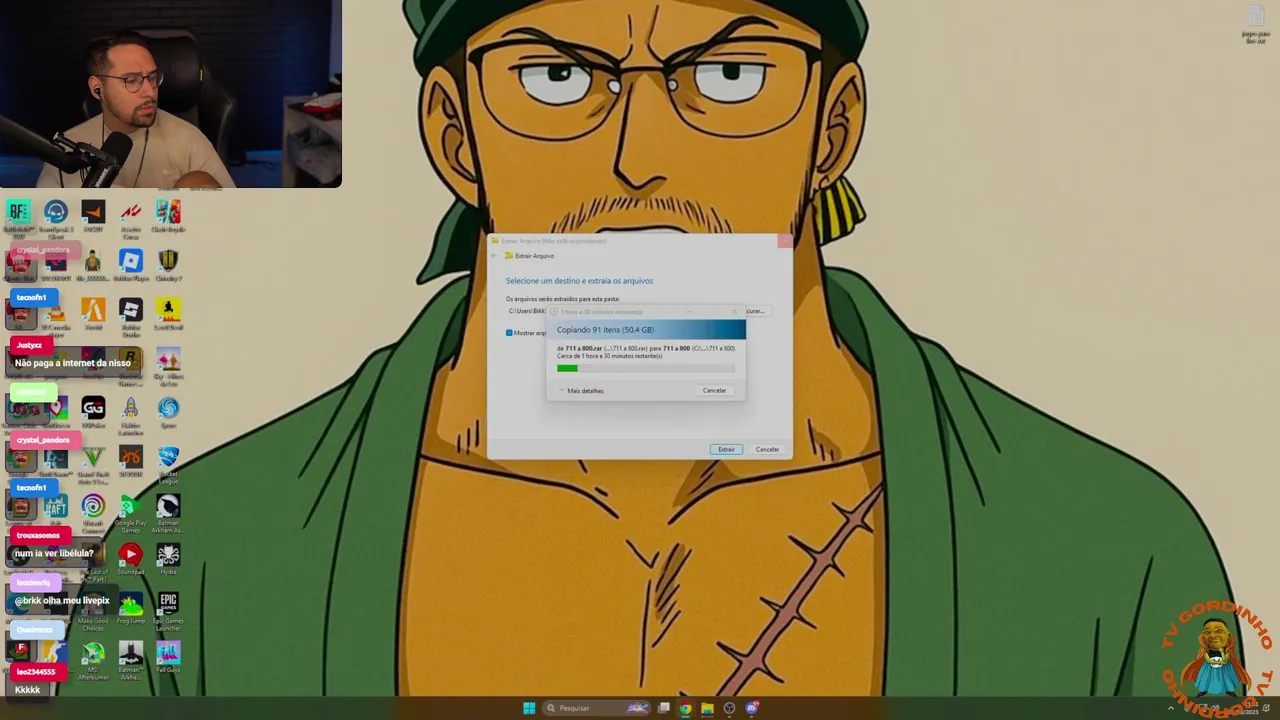
Task: Open the Battlefield 2042 desktop shortcut
Action: point(18,217)
